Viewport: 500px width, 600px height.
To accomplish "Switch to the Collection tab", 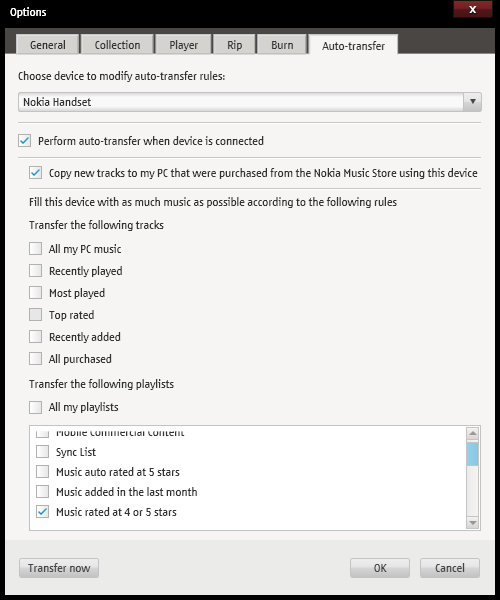I will click(x=117, y=45).
